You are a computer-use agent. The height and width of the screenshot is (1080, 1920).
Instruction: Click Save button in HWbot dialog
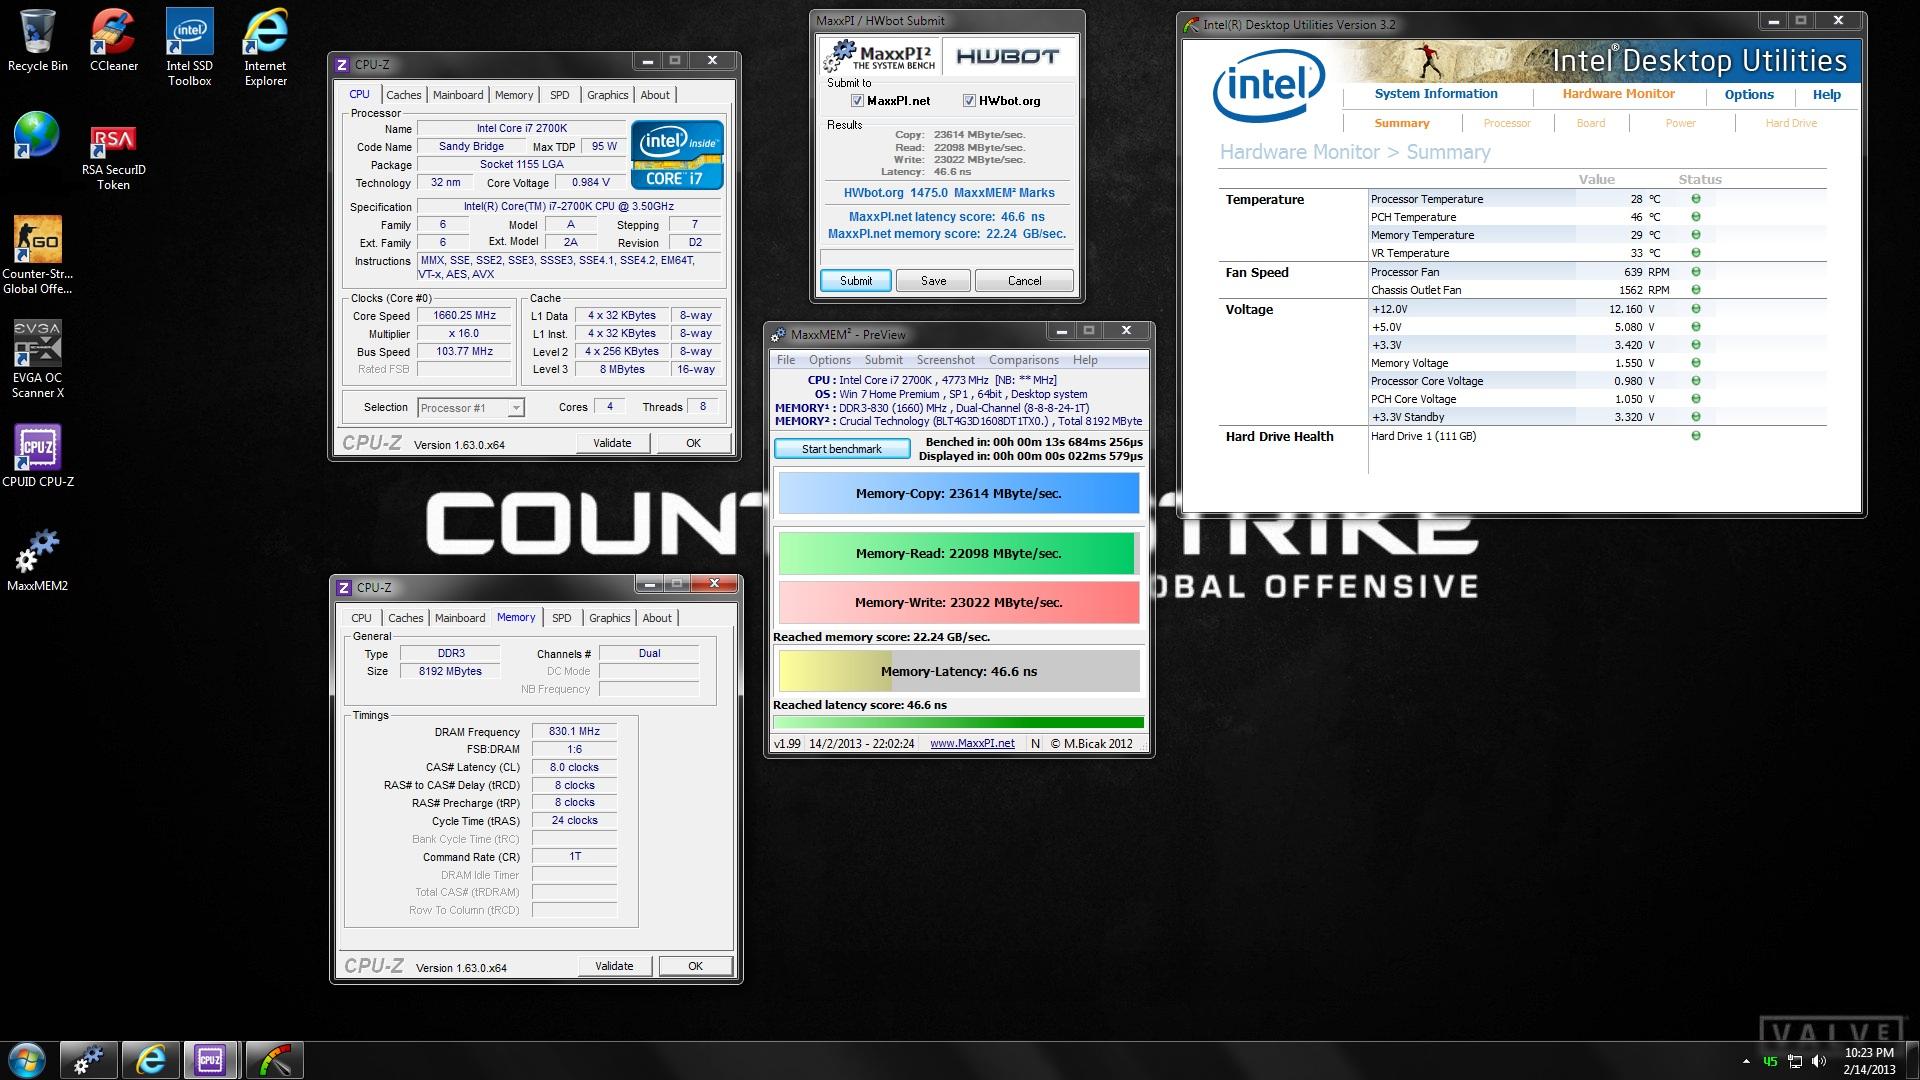[x=933, y=281]
